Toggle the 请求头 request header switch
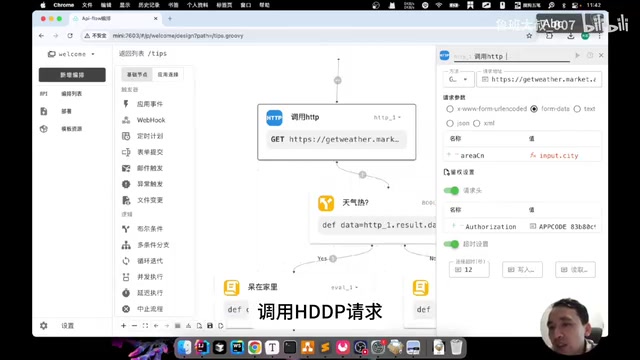This screenshot has height=360, width=640. 451,191
